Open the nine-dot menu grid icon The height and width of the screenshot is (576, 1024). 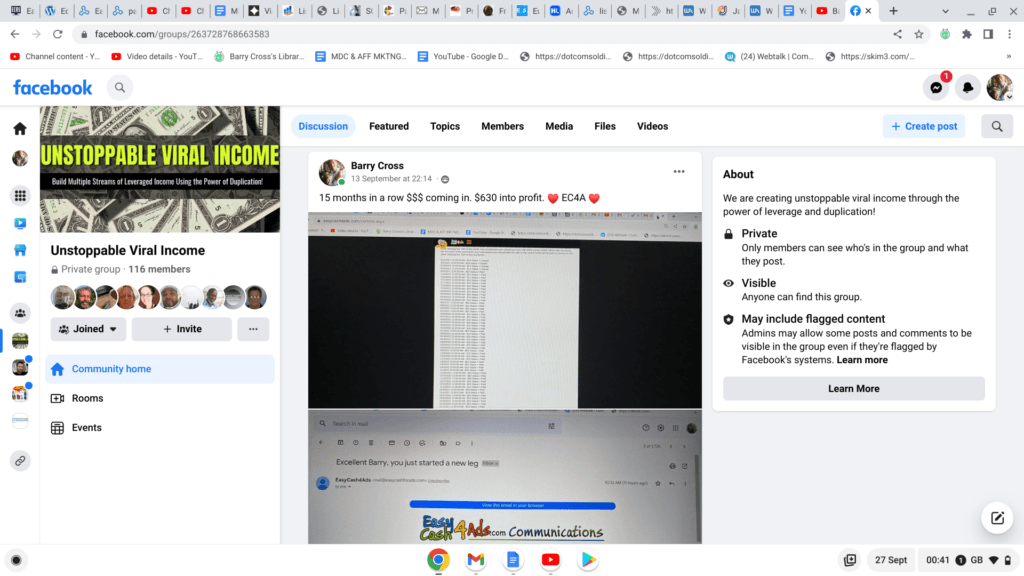pos(20,195)
